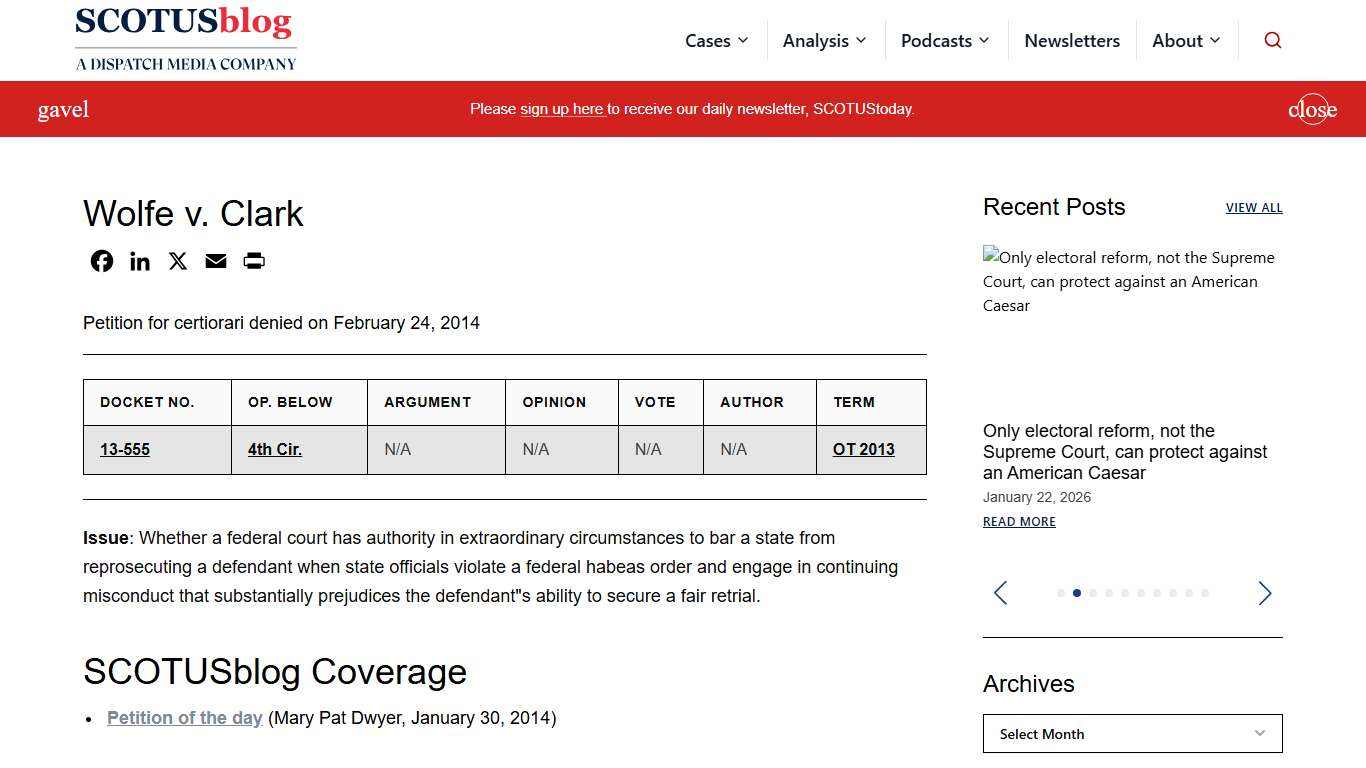The image size is (1366, 768).
Task: Close the red newsletter banner
Action: 1312,109
